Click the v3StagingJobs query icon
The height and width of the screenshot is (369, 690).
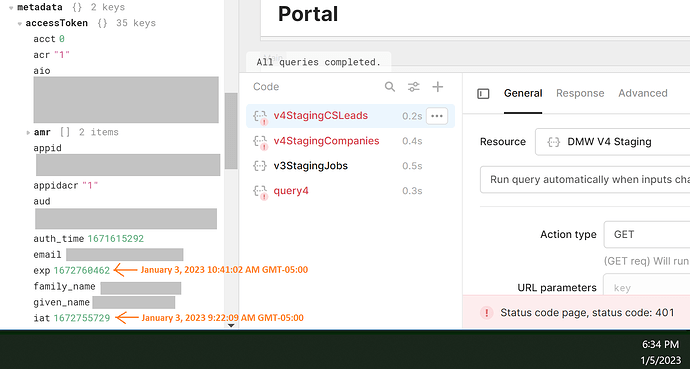click(260, 166)
